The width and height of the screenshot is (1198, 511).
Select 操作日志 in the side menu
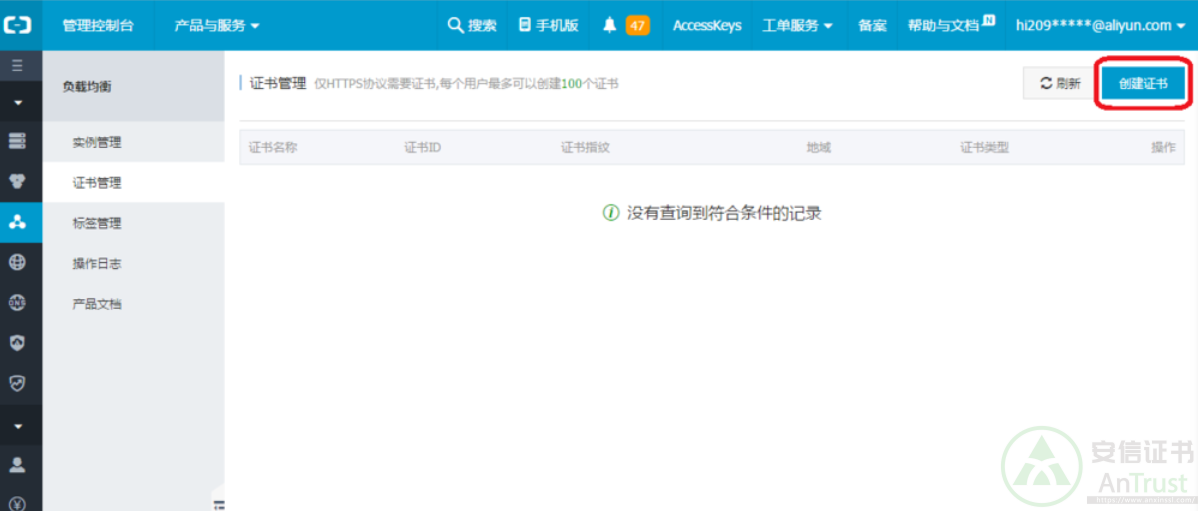pos(97,263)
